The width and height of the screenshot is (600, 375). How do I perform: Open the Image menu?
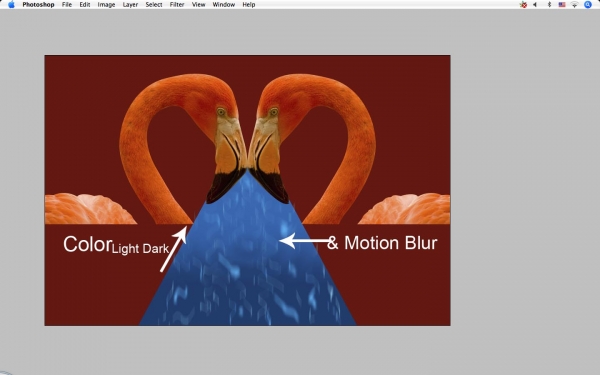(x=106, y=5)
